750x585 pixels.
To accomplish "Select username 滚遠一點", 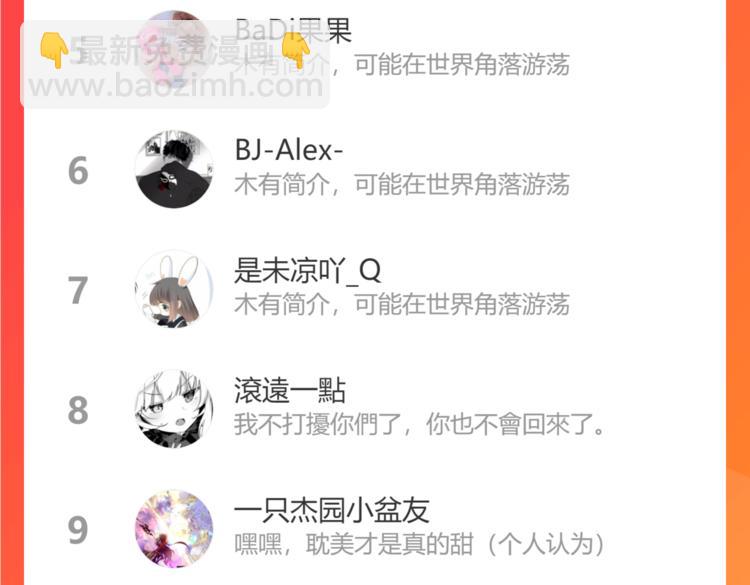I will (290, 391).
